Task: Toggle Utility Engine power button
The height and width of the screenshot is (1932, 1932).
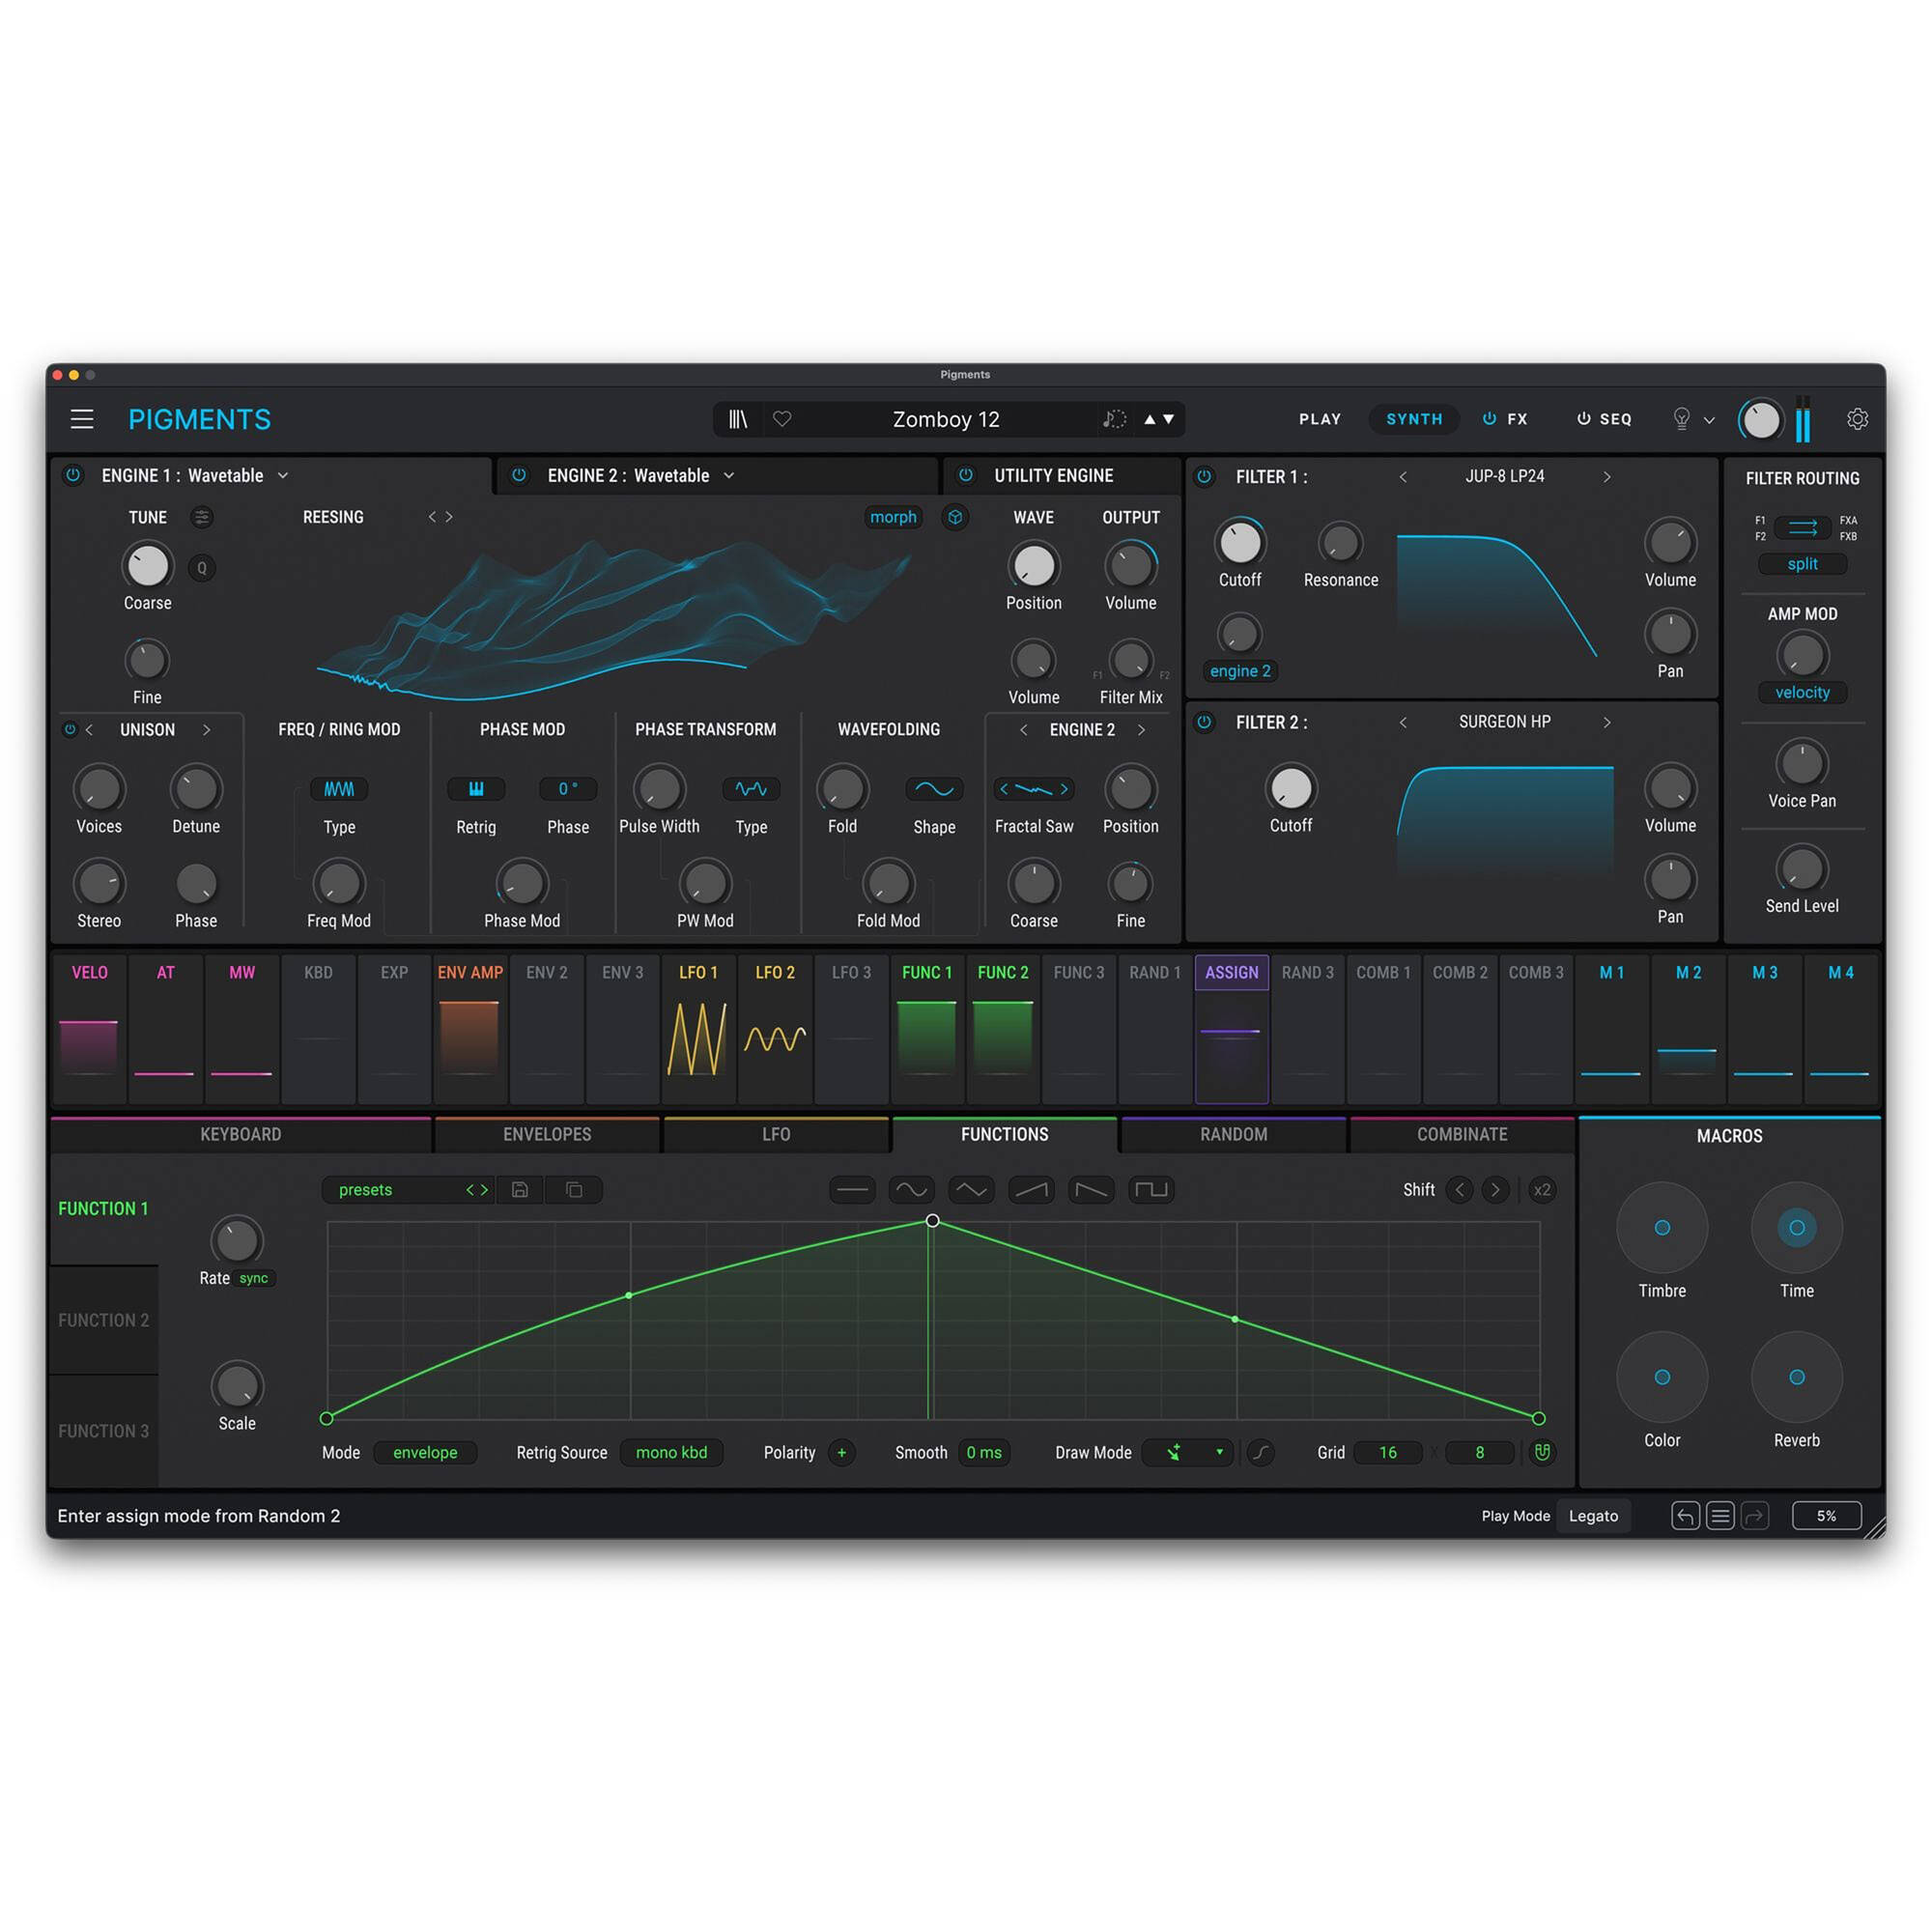Action: coord(965,475)
